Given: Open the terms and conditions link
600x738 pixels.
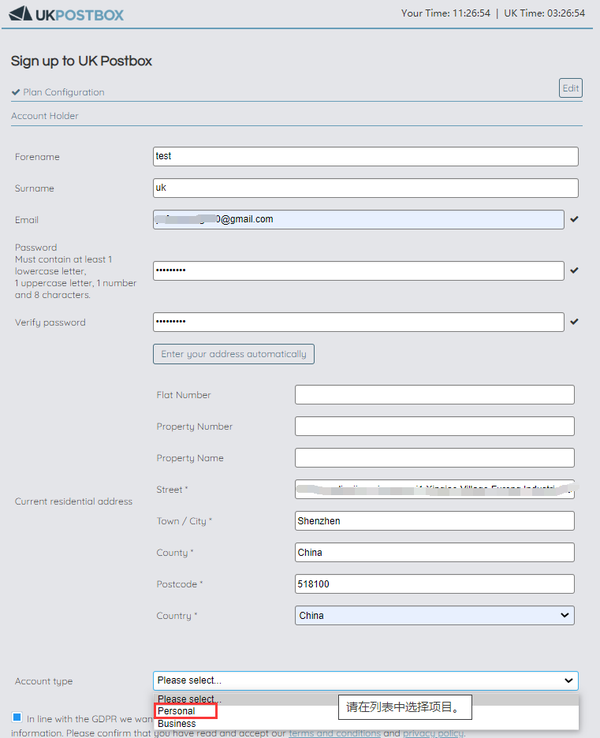Looking at the screenshot, I should 334,734.
